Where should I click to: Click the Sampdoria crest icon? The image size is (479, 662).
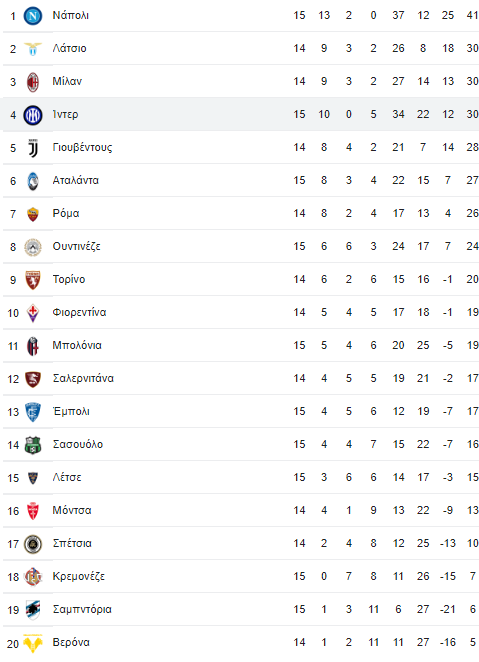pyautogui.click(x=33, y=610)
